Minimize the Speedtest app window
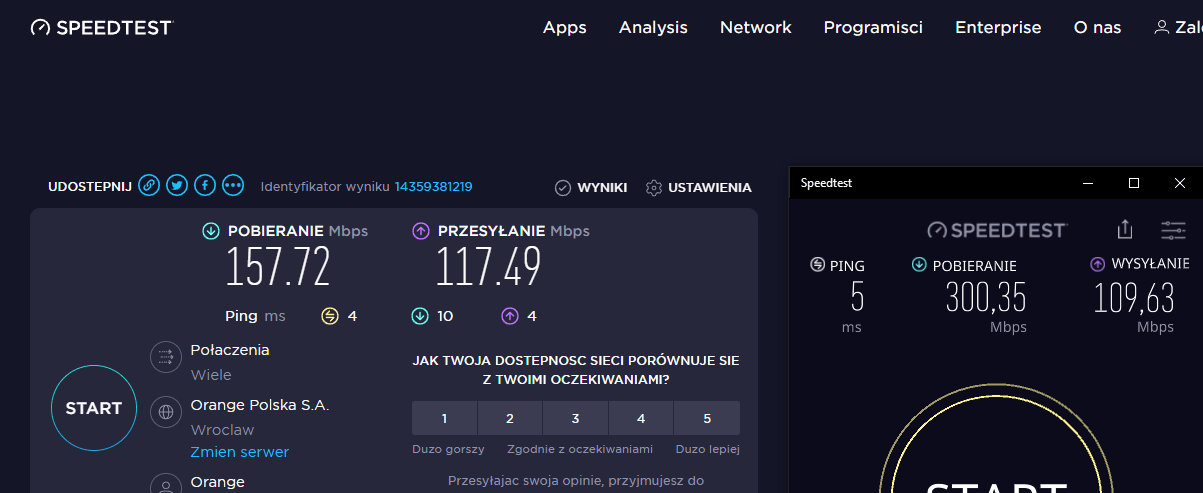Screen dimensions: 1203x493 tap(1088, 183)
